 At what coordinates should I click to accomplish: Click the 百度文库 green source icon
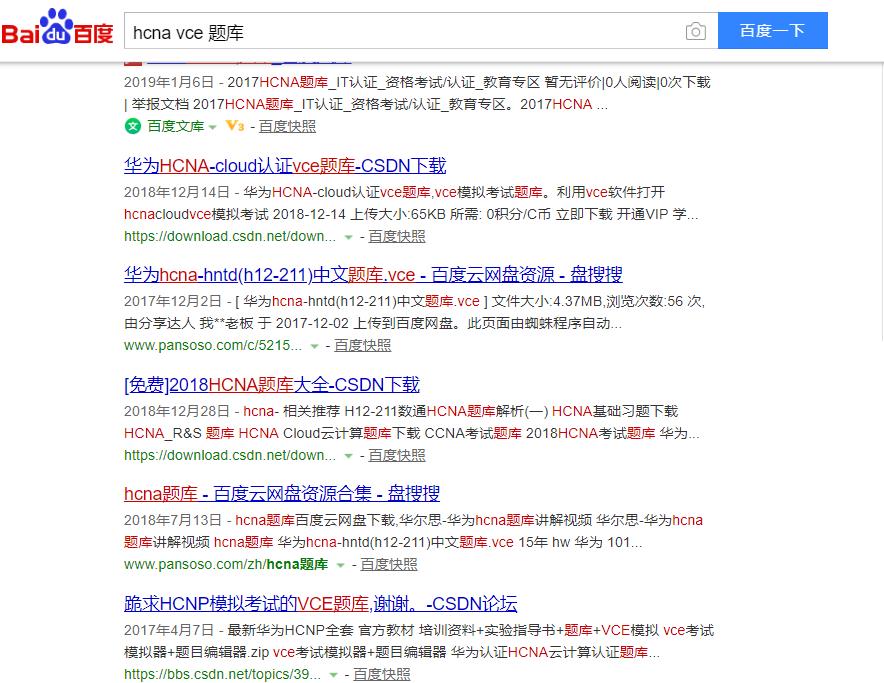click(132, 126)
